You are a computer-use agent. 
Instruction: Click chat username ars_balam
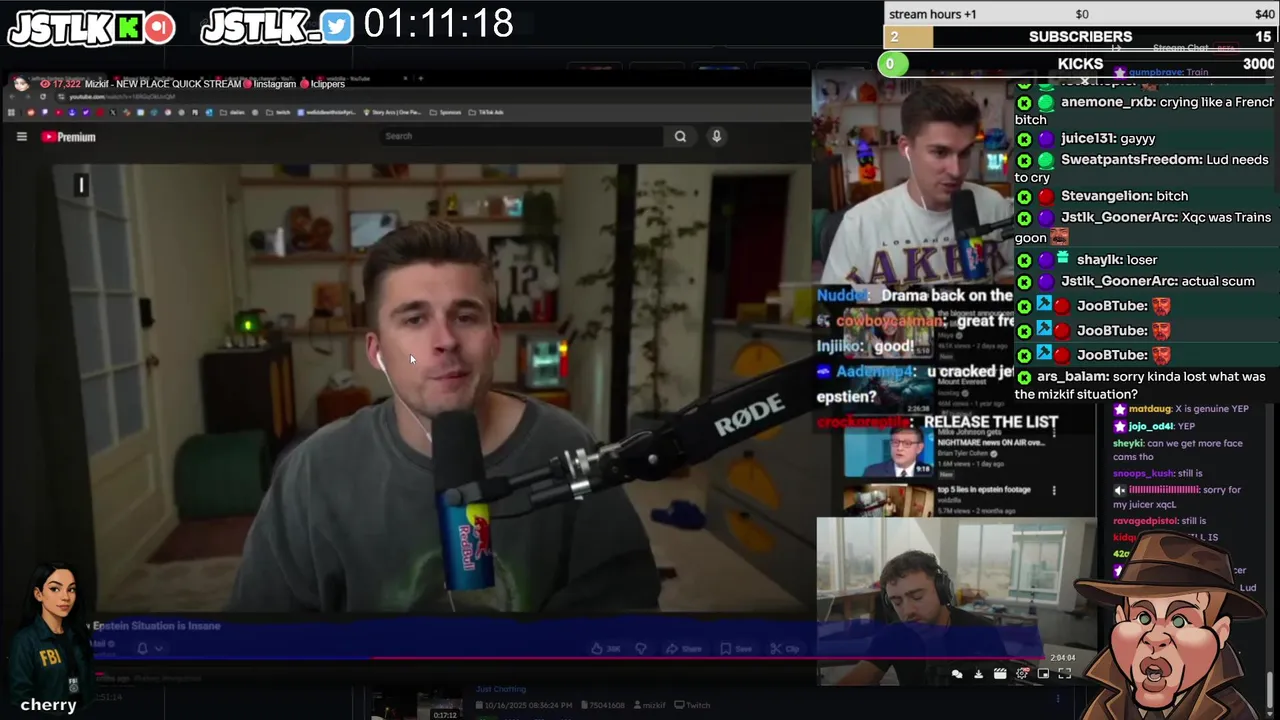tap(1073, 377)
